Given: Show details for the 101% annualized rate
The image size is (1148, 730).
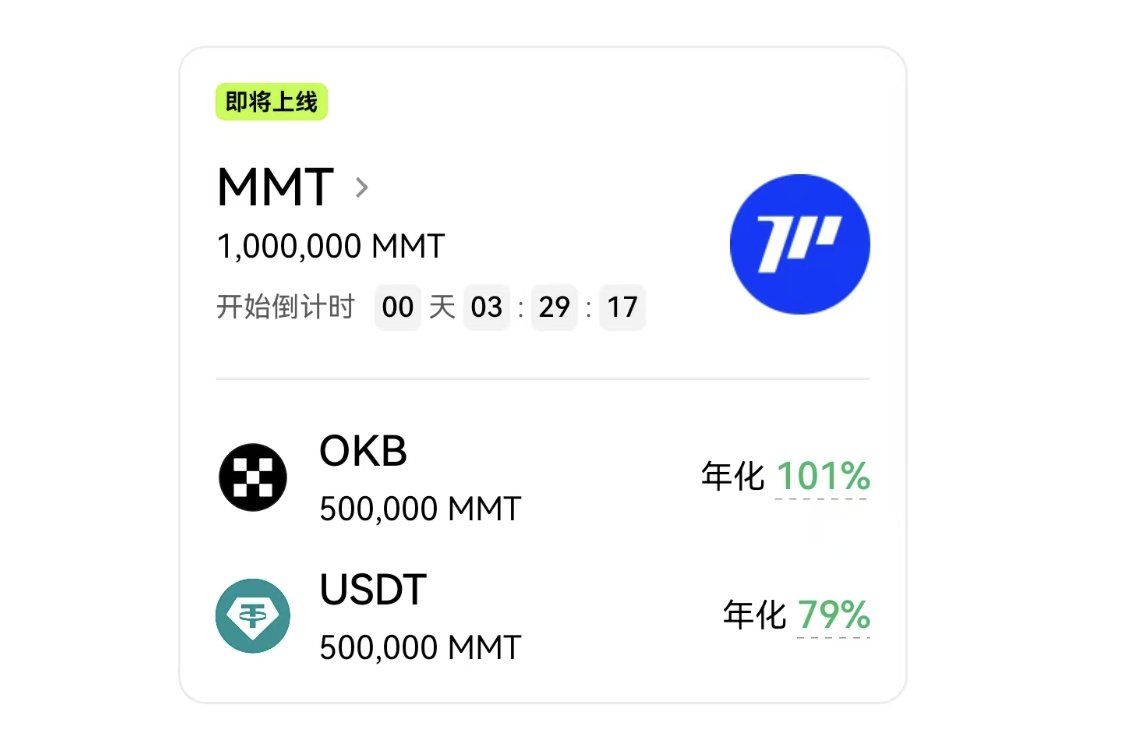Looking at the screenshot, I should (x=823, y=477).
